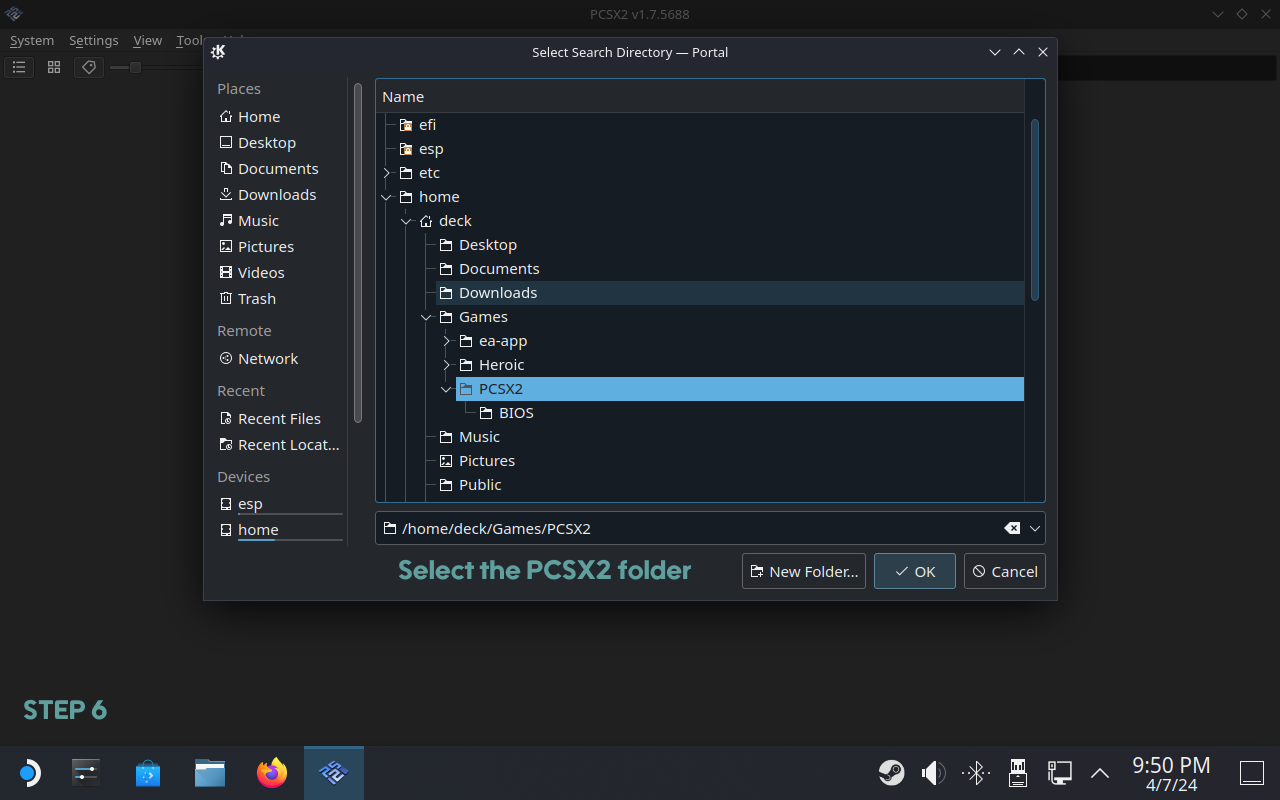1280x800 pixels.
Task: Collapse the Games folder tree
Action: click(427, 317)
